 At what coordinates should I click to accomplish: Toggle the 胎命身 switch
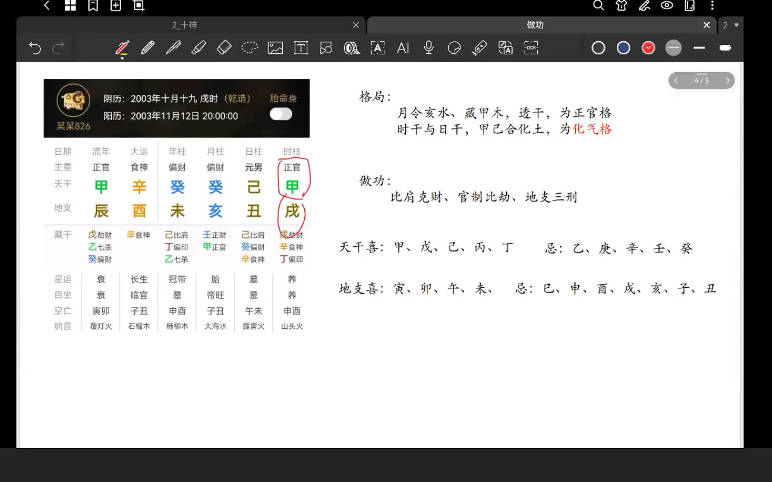(281, 114)
